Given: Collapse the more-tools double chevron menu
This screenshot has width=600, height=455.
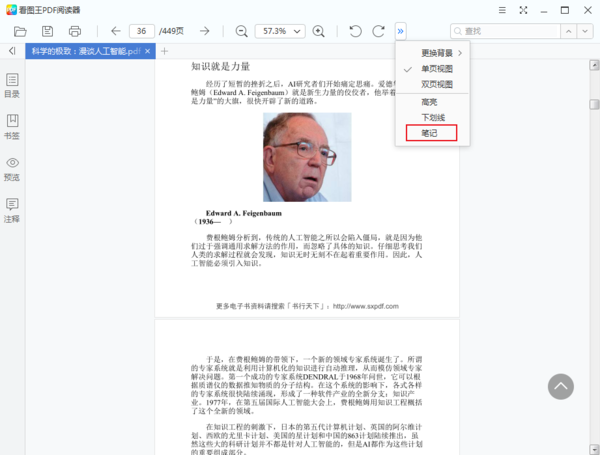Looking at the screenshot, I should (x=401, y=31).
